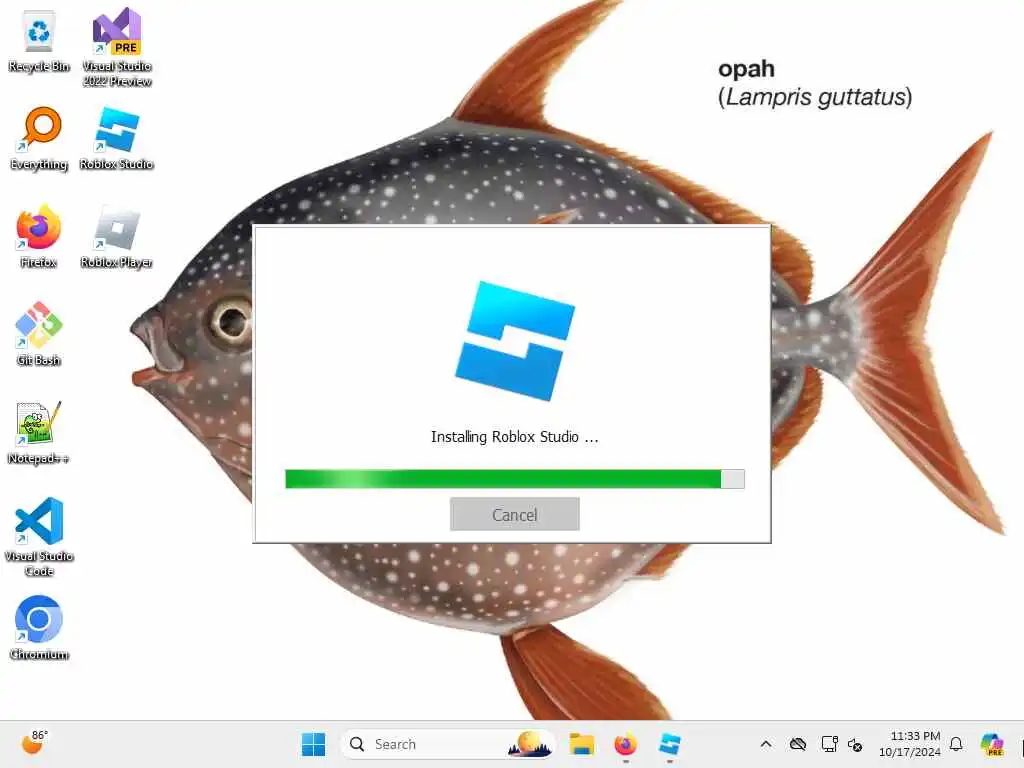
Task: Select the Roblox Studio desktop shortcut
Action: click(116, 138)
